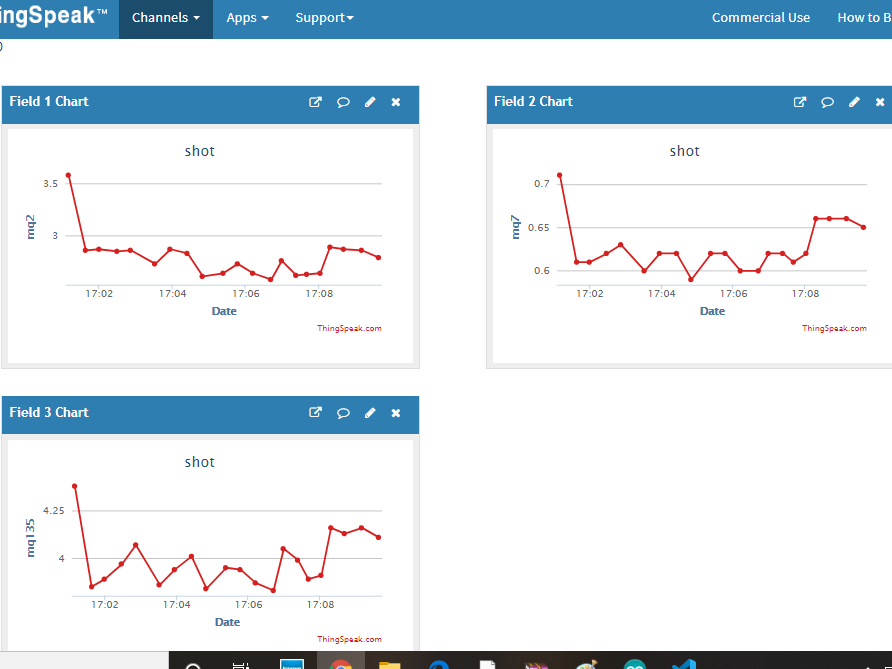
Task: Edit Field 3 Chart with pencil icon
Action: click(370, 413)
